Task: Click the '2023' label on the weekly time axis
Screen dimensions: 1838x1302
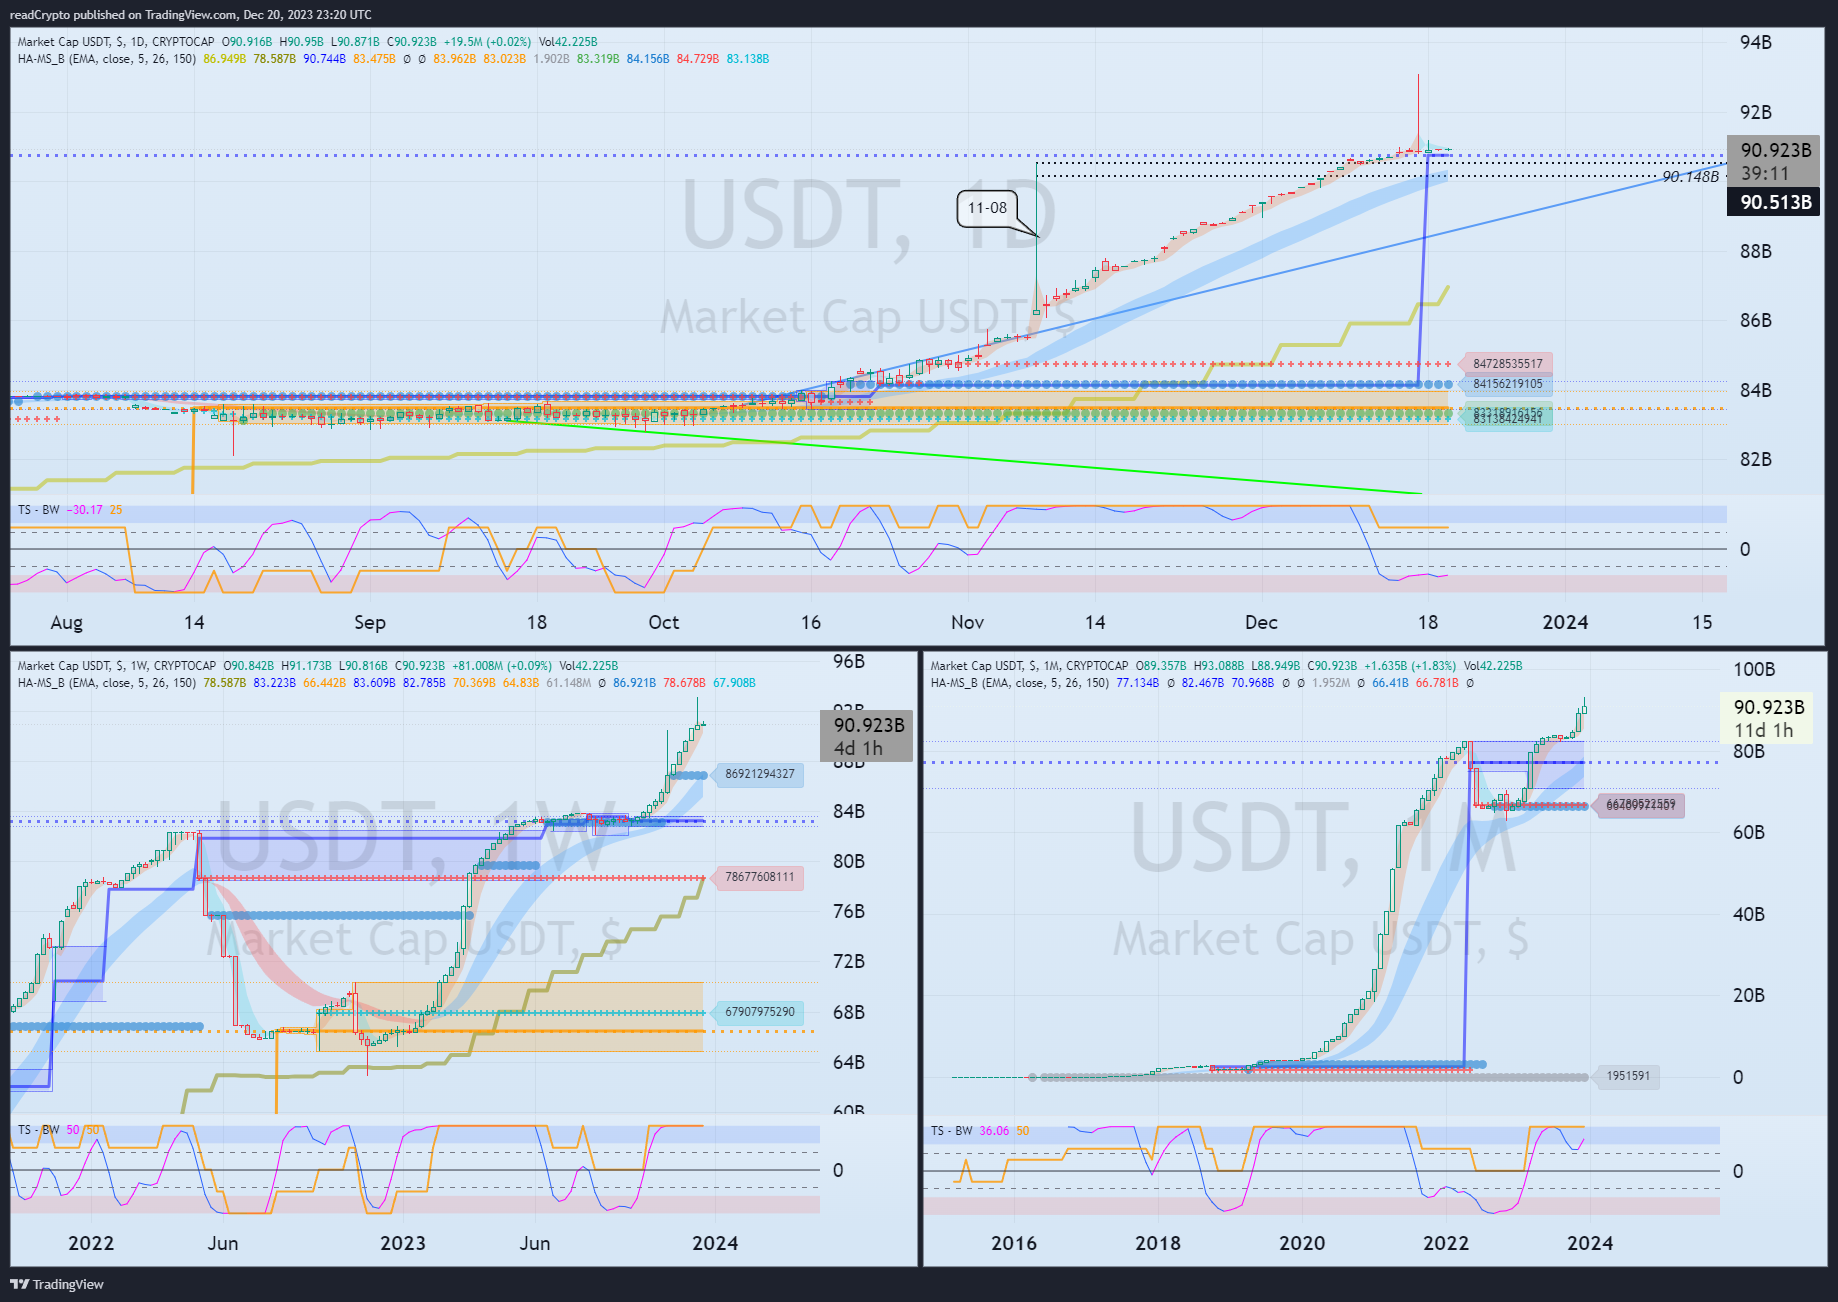Action: (x=403, y=1243)
